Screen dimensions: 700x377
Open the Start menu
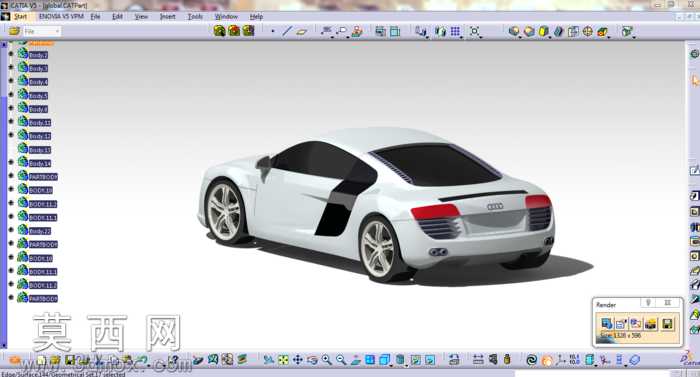point(20,17)
